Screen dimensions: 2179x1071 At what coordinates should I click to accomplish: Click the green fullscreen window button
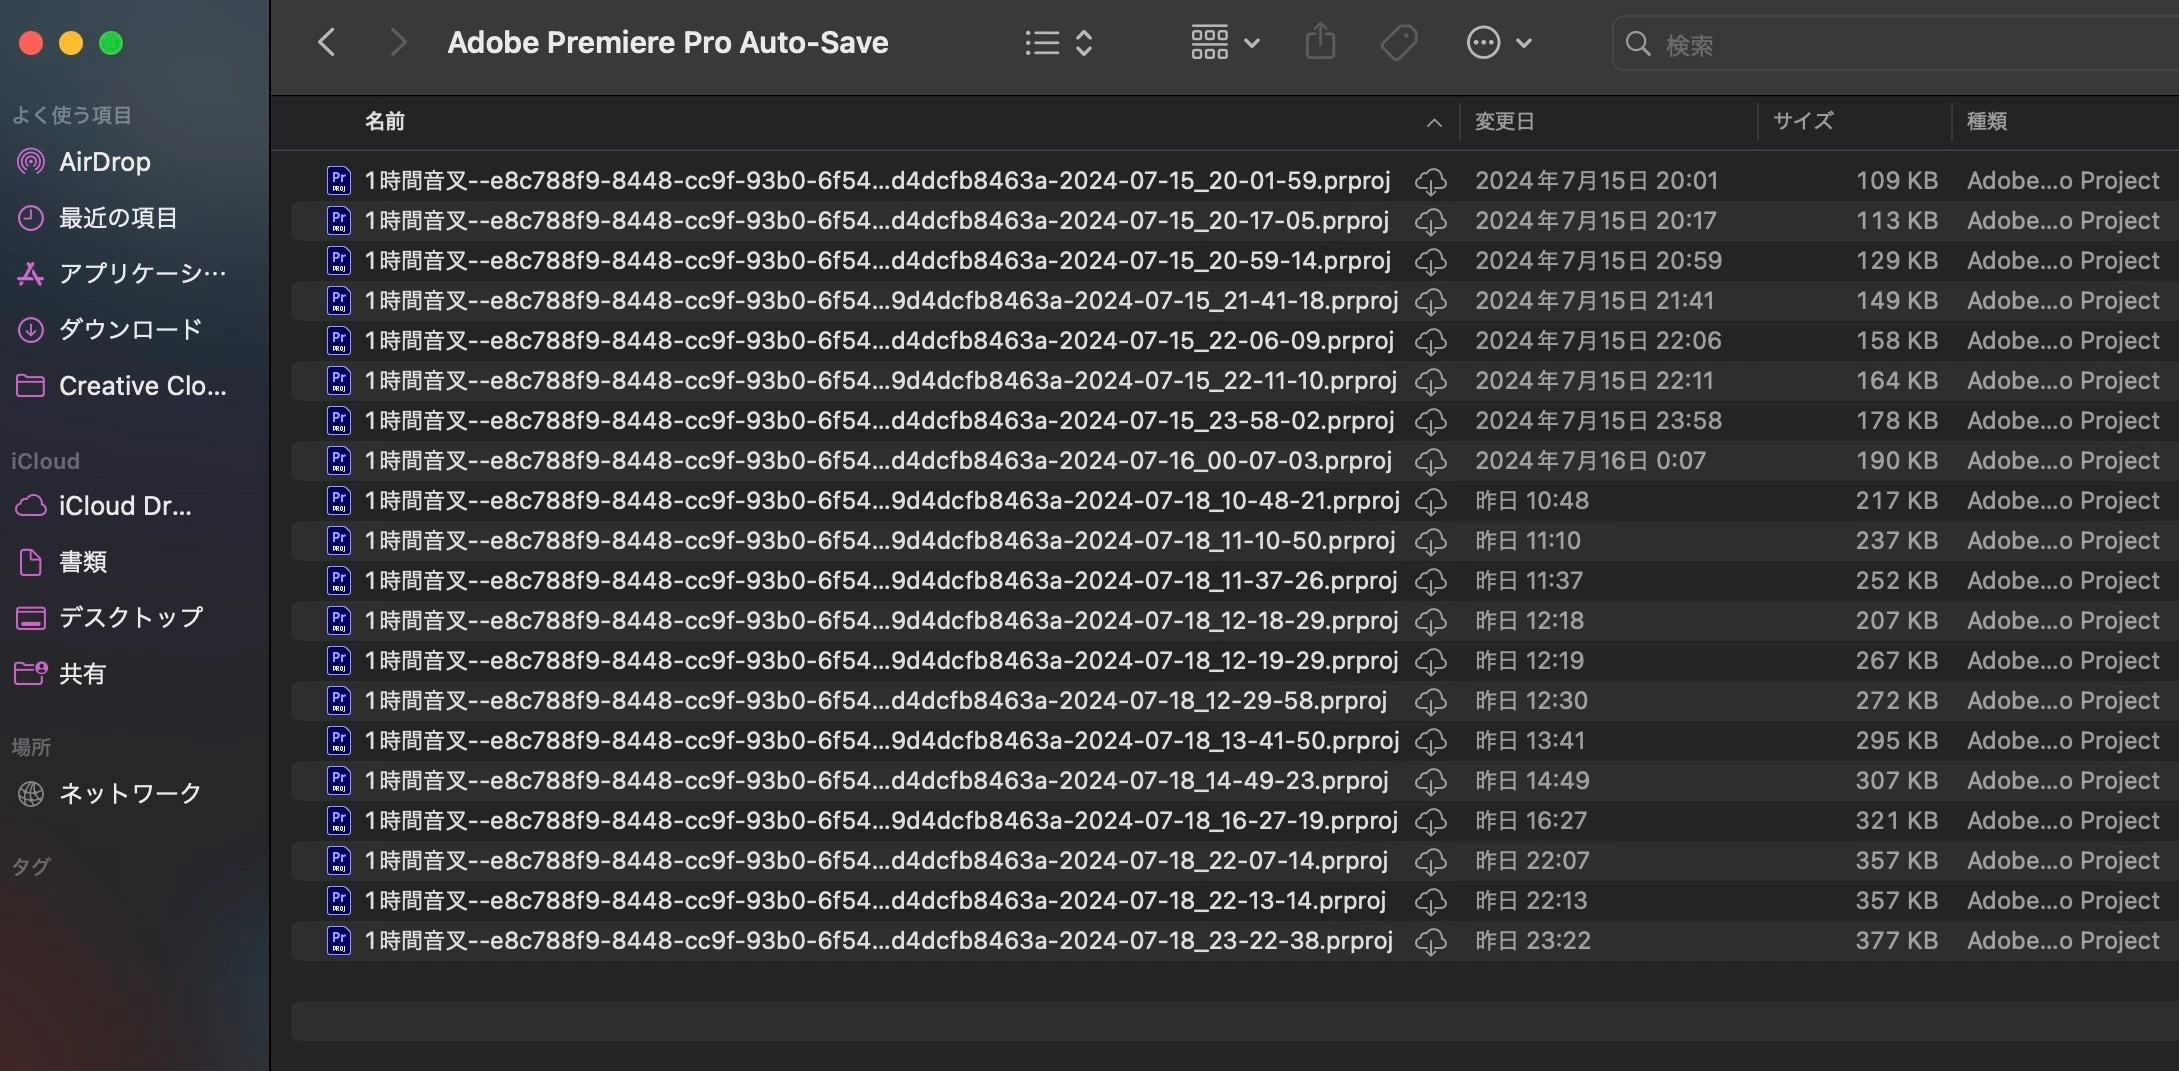pos(111,43)
